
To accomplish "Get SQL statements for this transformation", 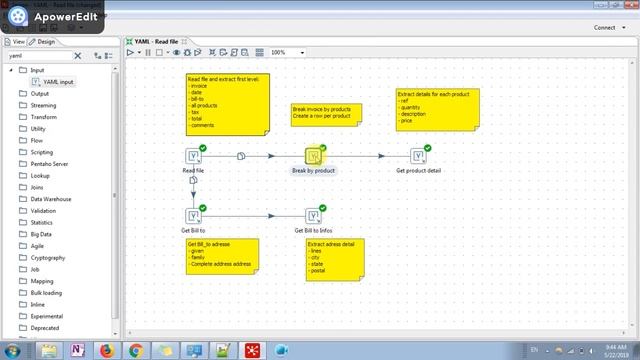I will 234,52.
